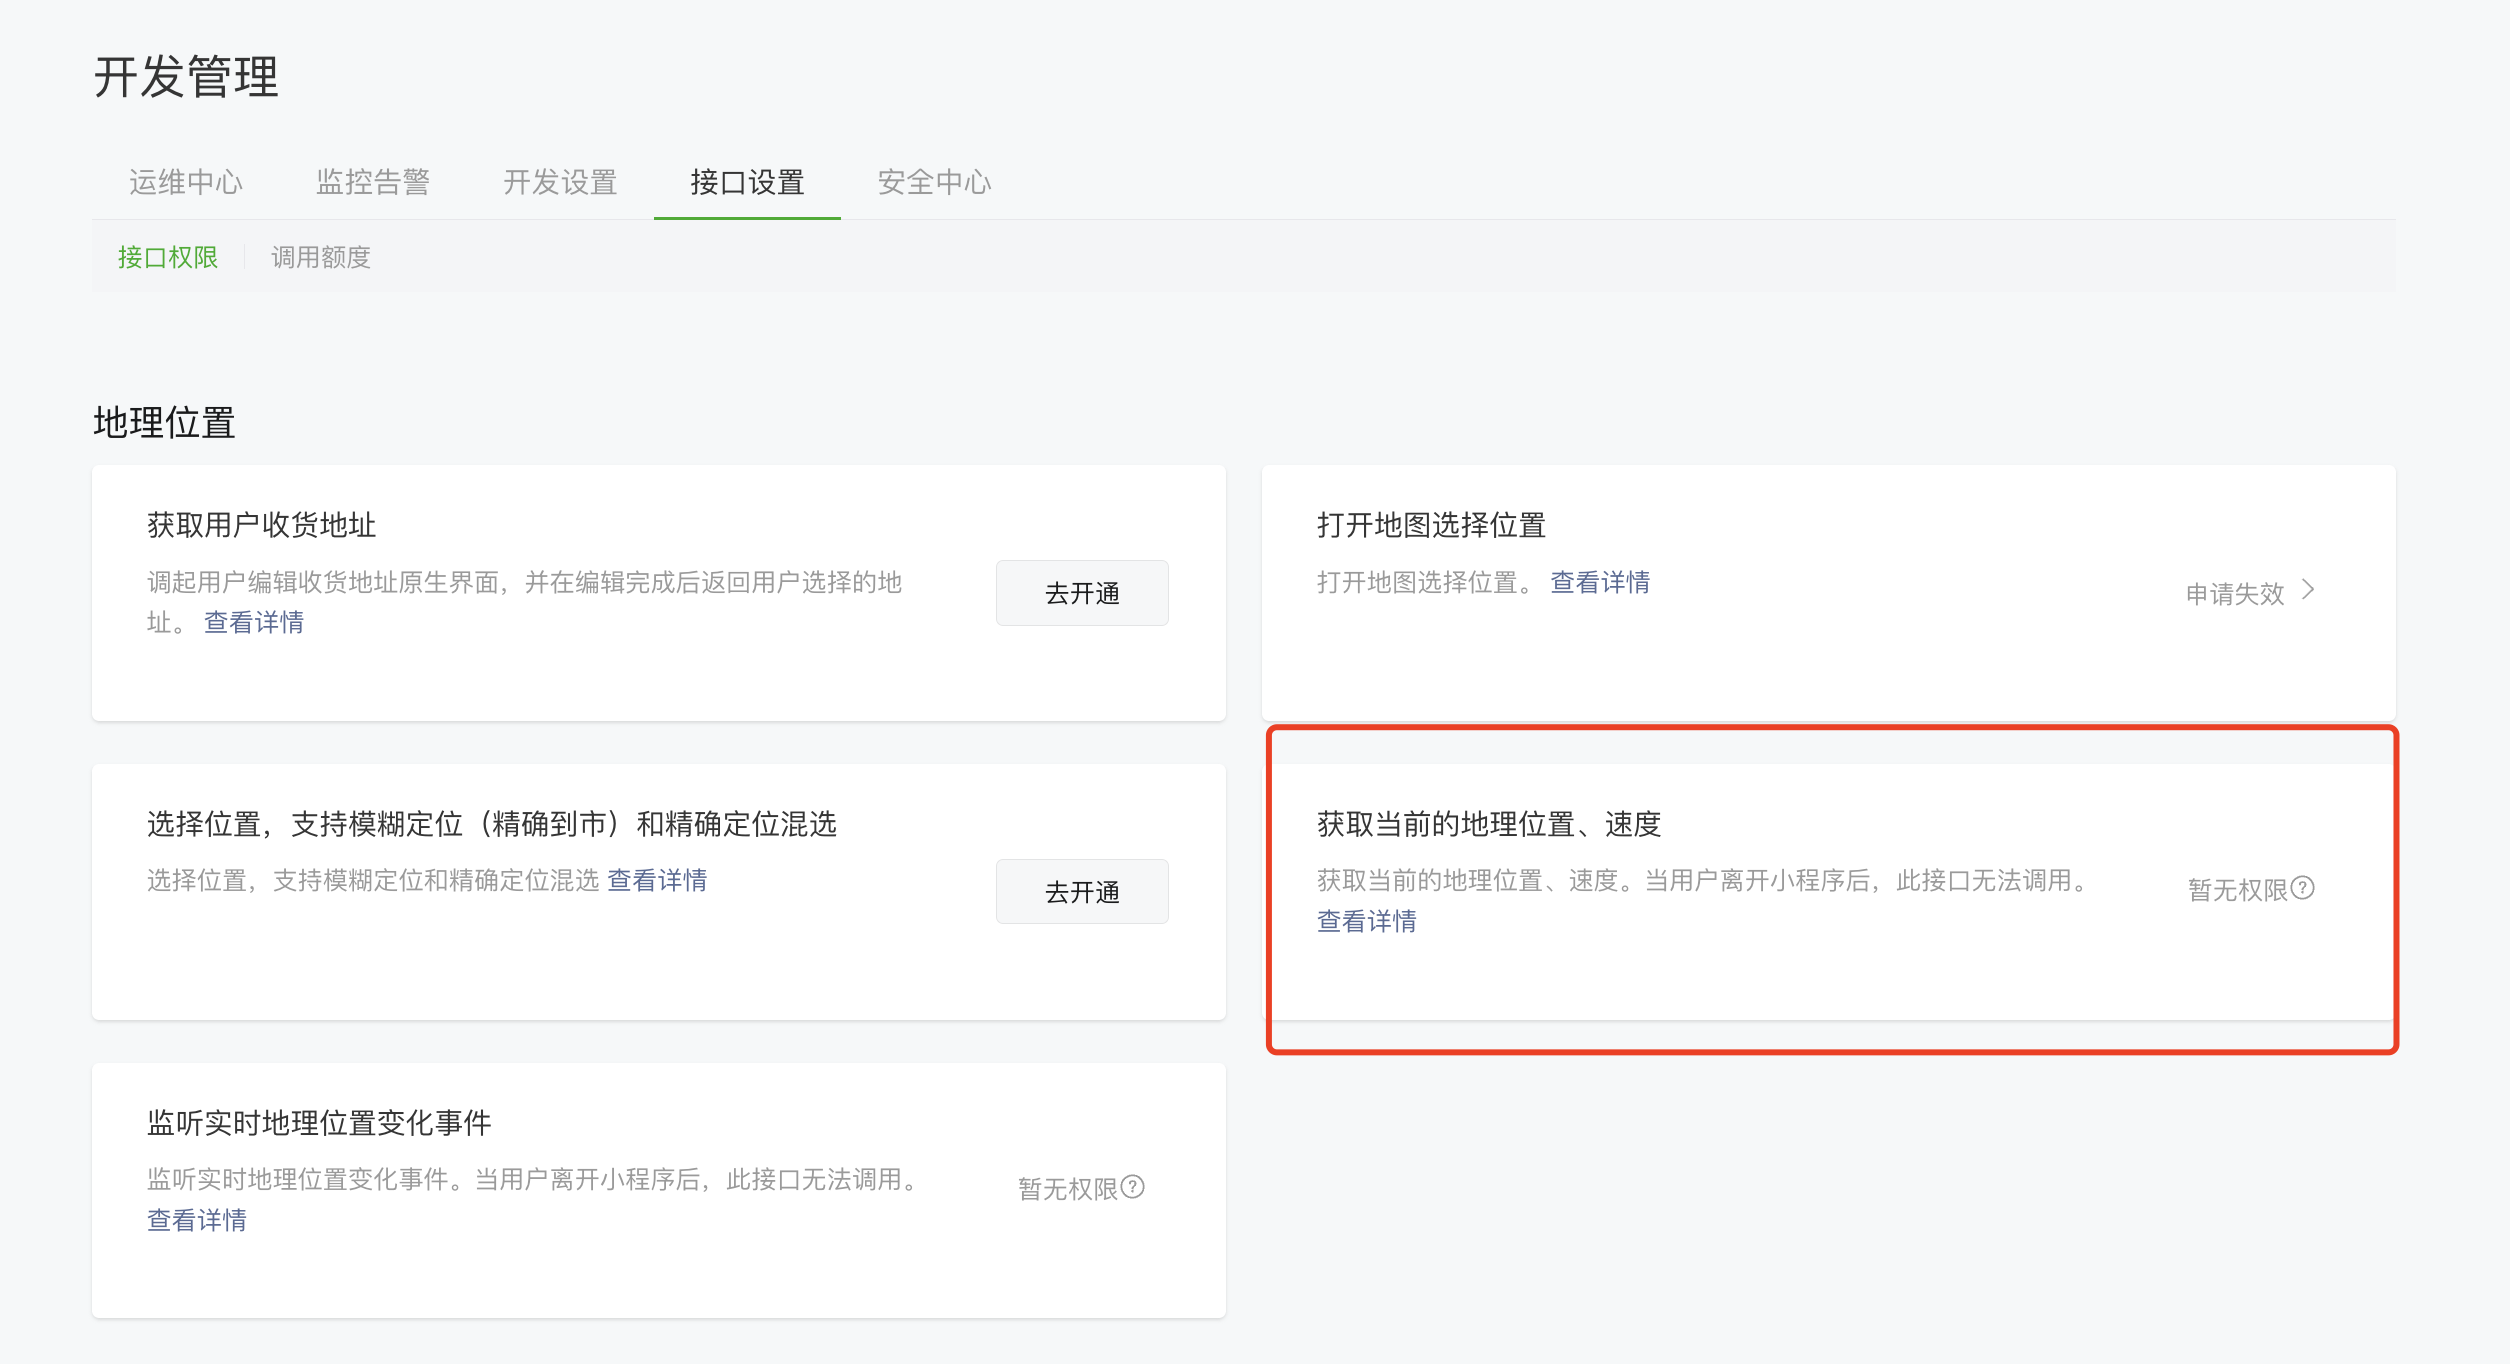2510x1364 pixels.
Task: Open 查看详情 under 监听实时地理位置变化事件
Action: point(197,1221)
